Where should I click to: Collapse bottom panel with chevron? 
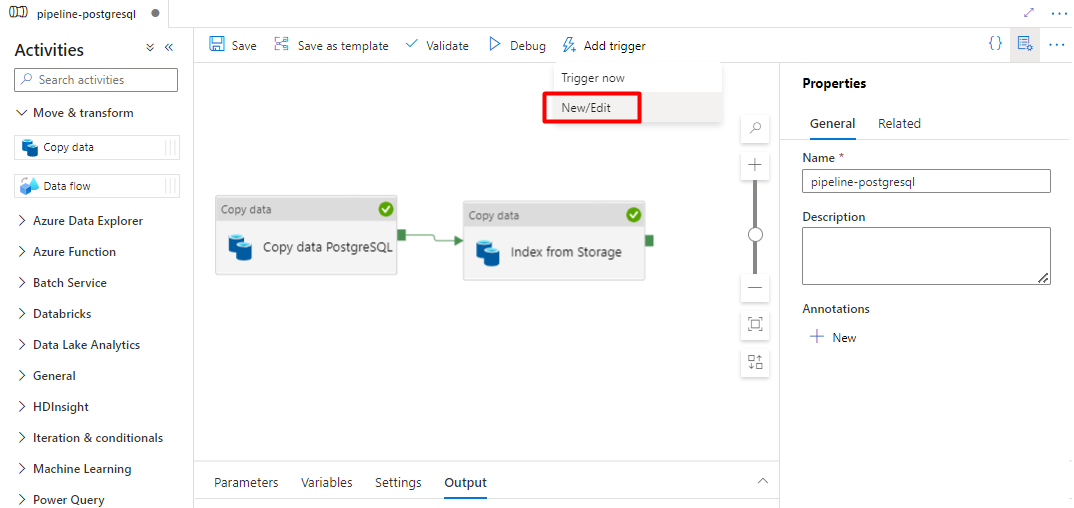(x=763, y=481)
